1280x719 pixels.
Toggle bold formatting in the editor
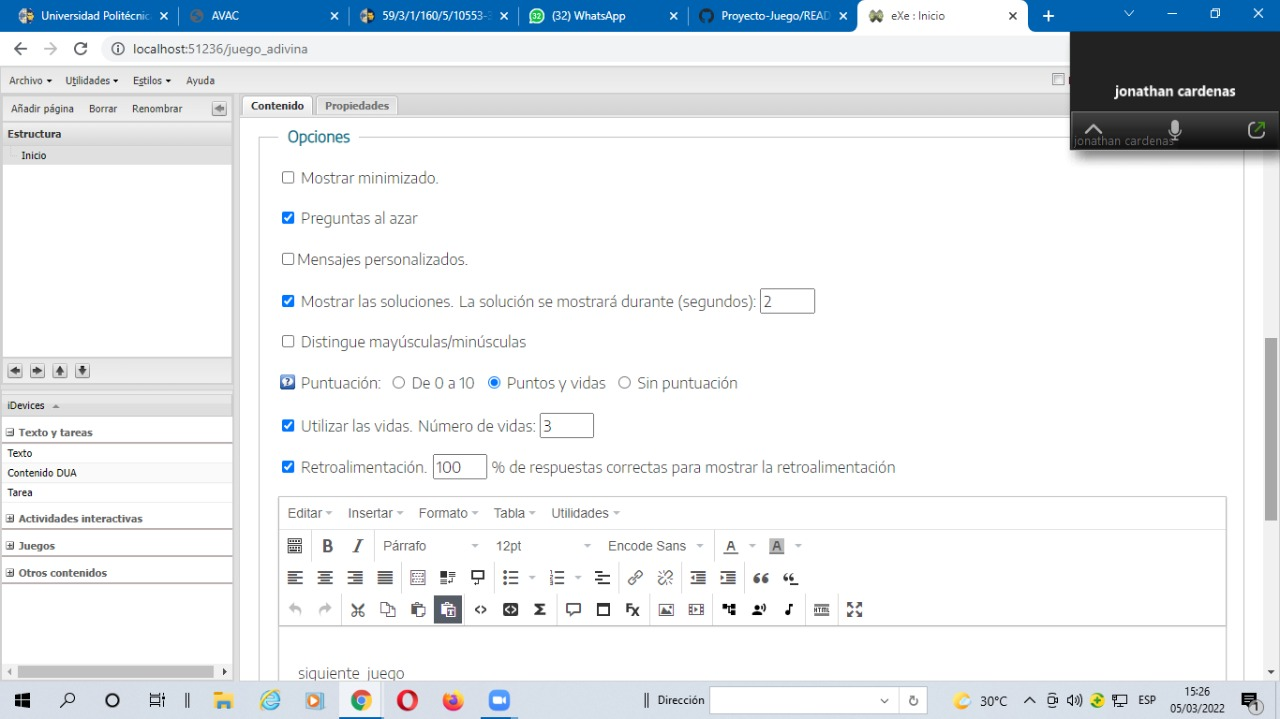[327, 546]
